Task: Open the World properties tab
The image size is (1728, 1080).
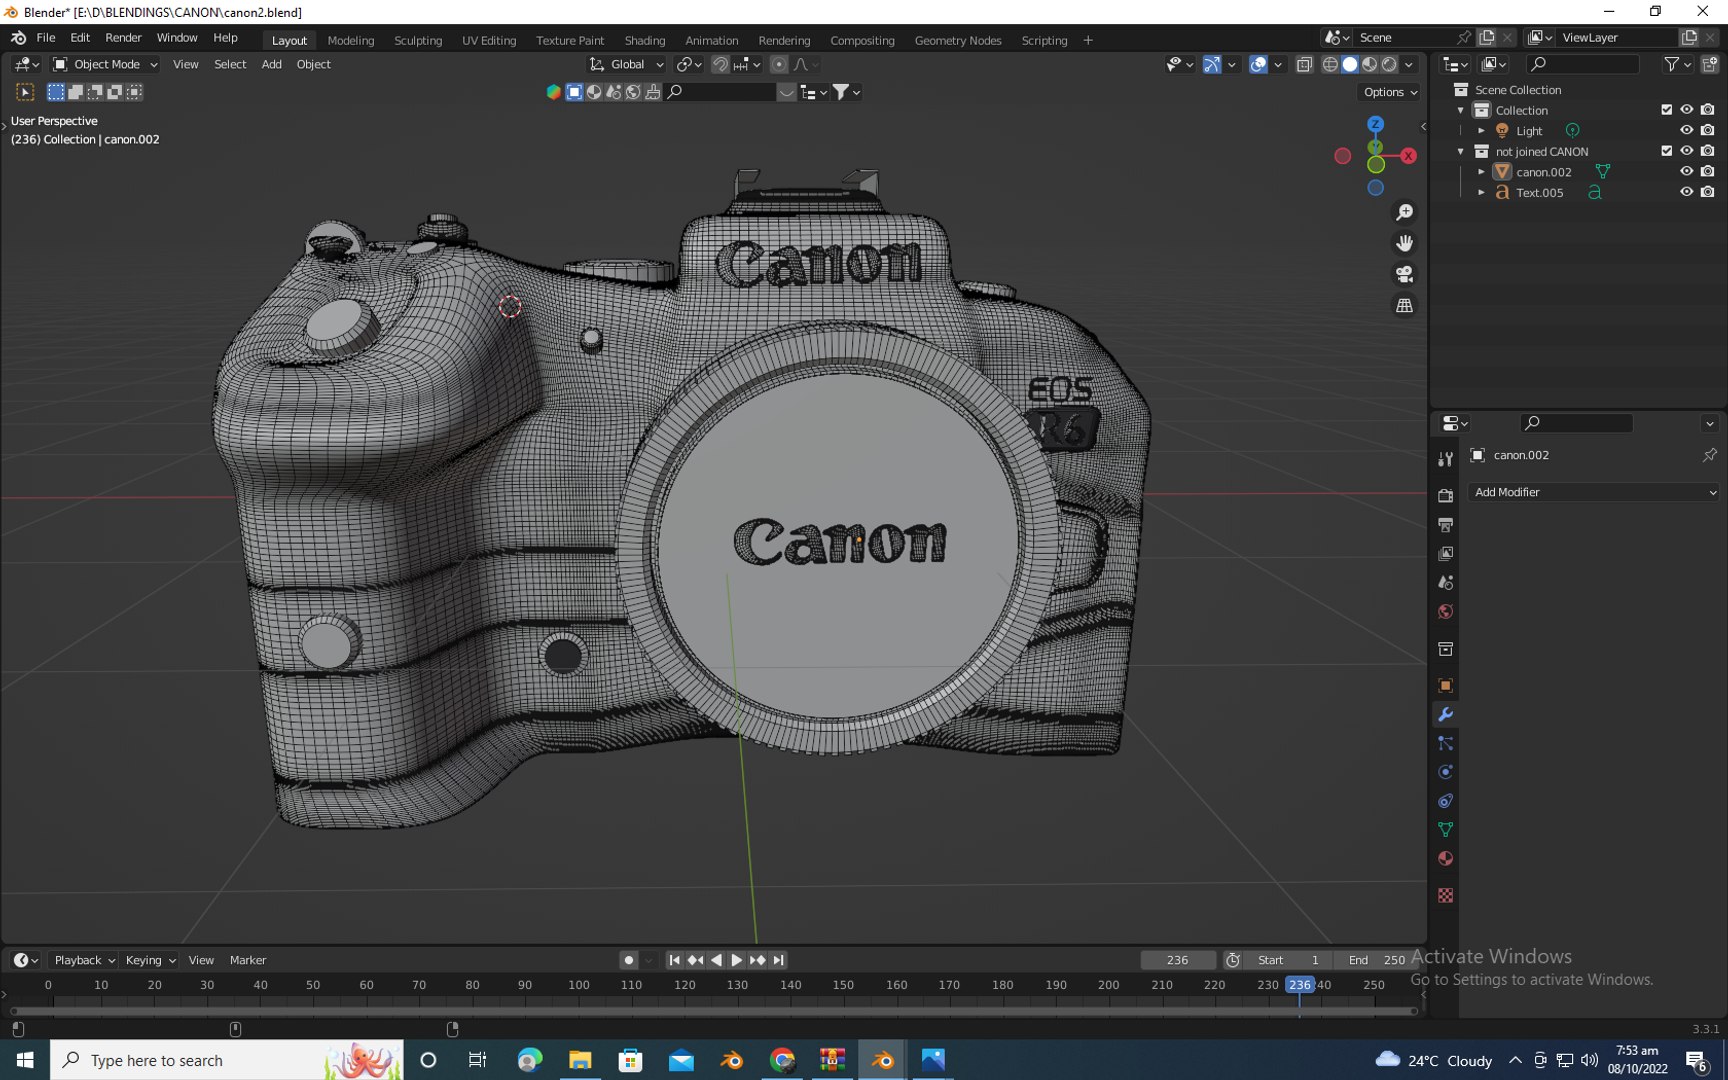Action: coord(1445,611)
